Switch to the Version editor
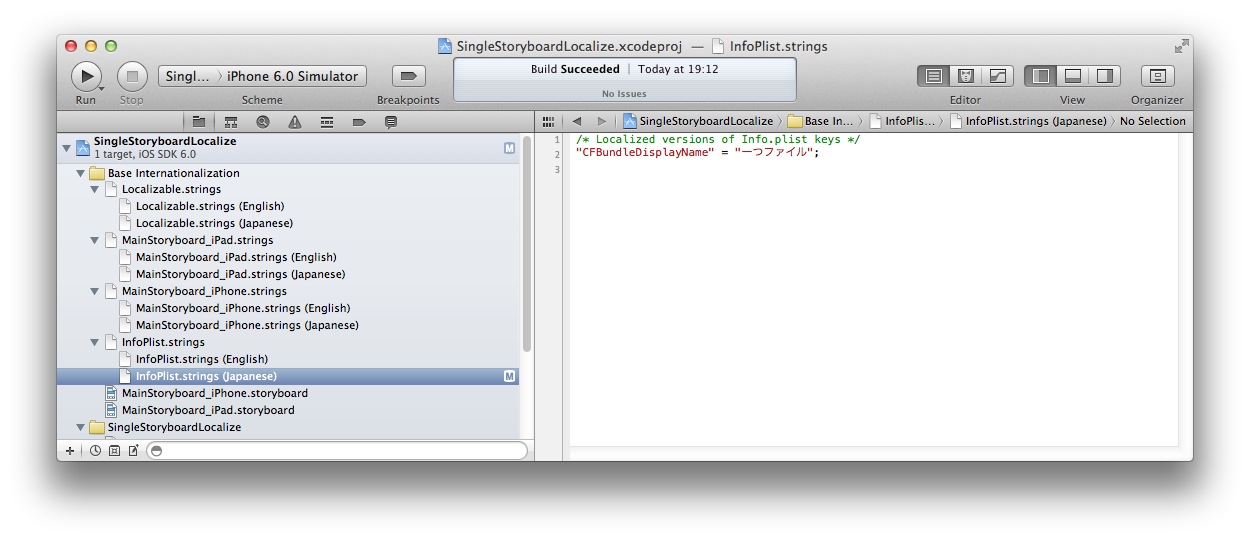This screenshot has height=540, width=1250. [998, 76]
